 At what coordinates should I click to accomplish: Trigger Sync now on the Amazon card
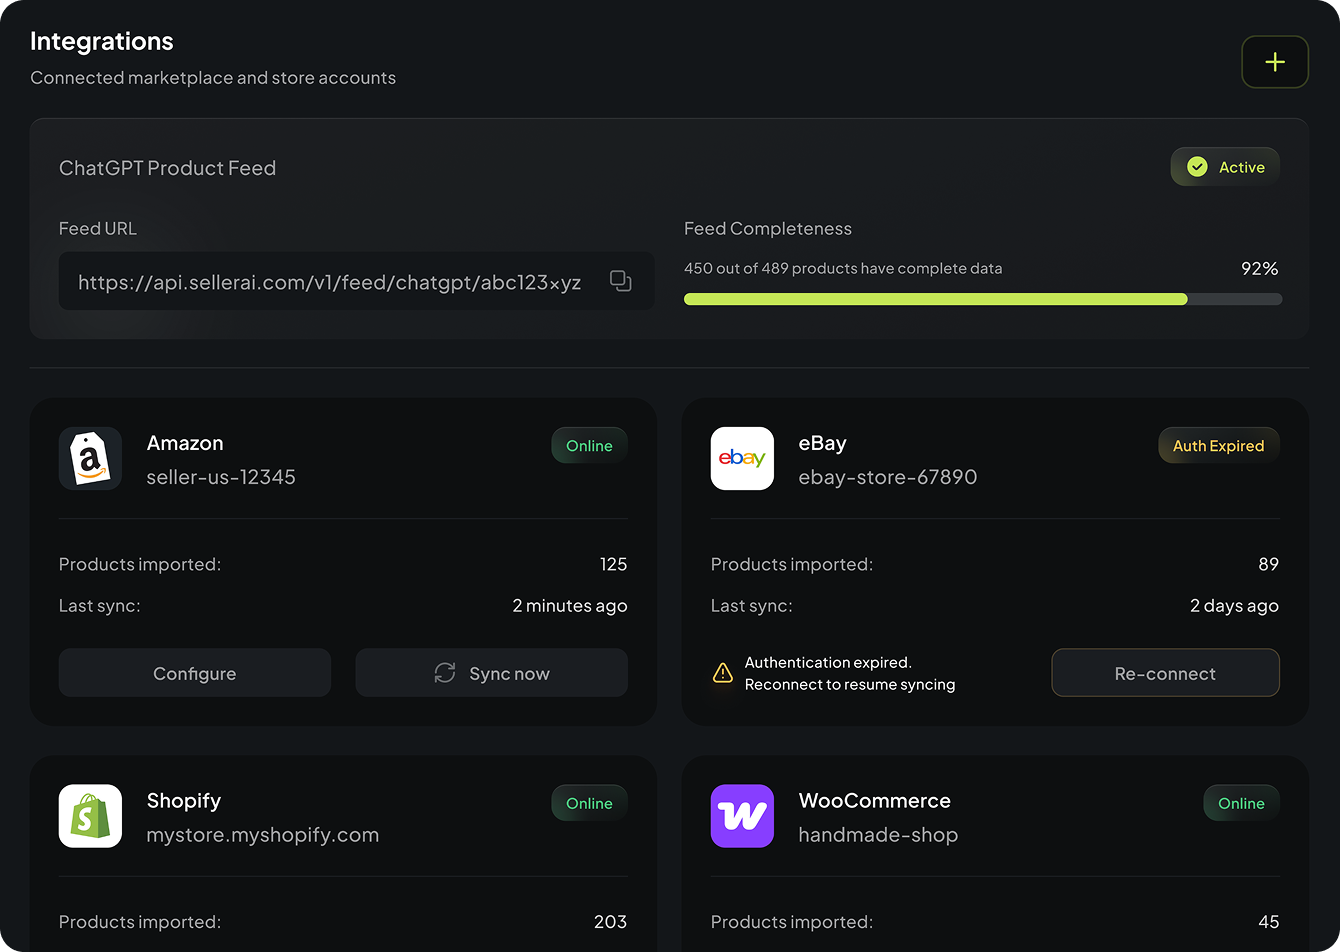[491, 673]
